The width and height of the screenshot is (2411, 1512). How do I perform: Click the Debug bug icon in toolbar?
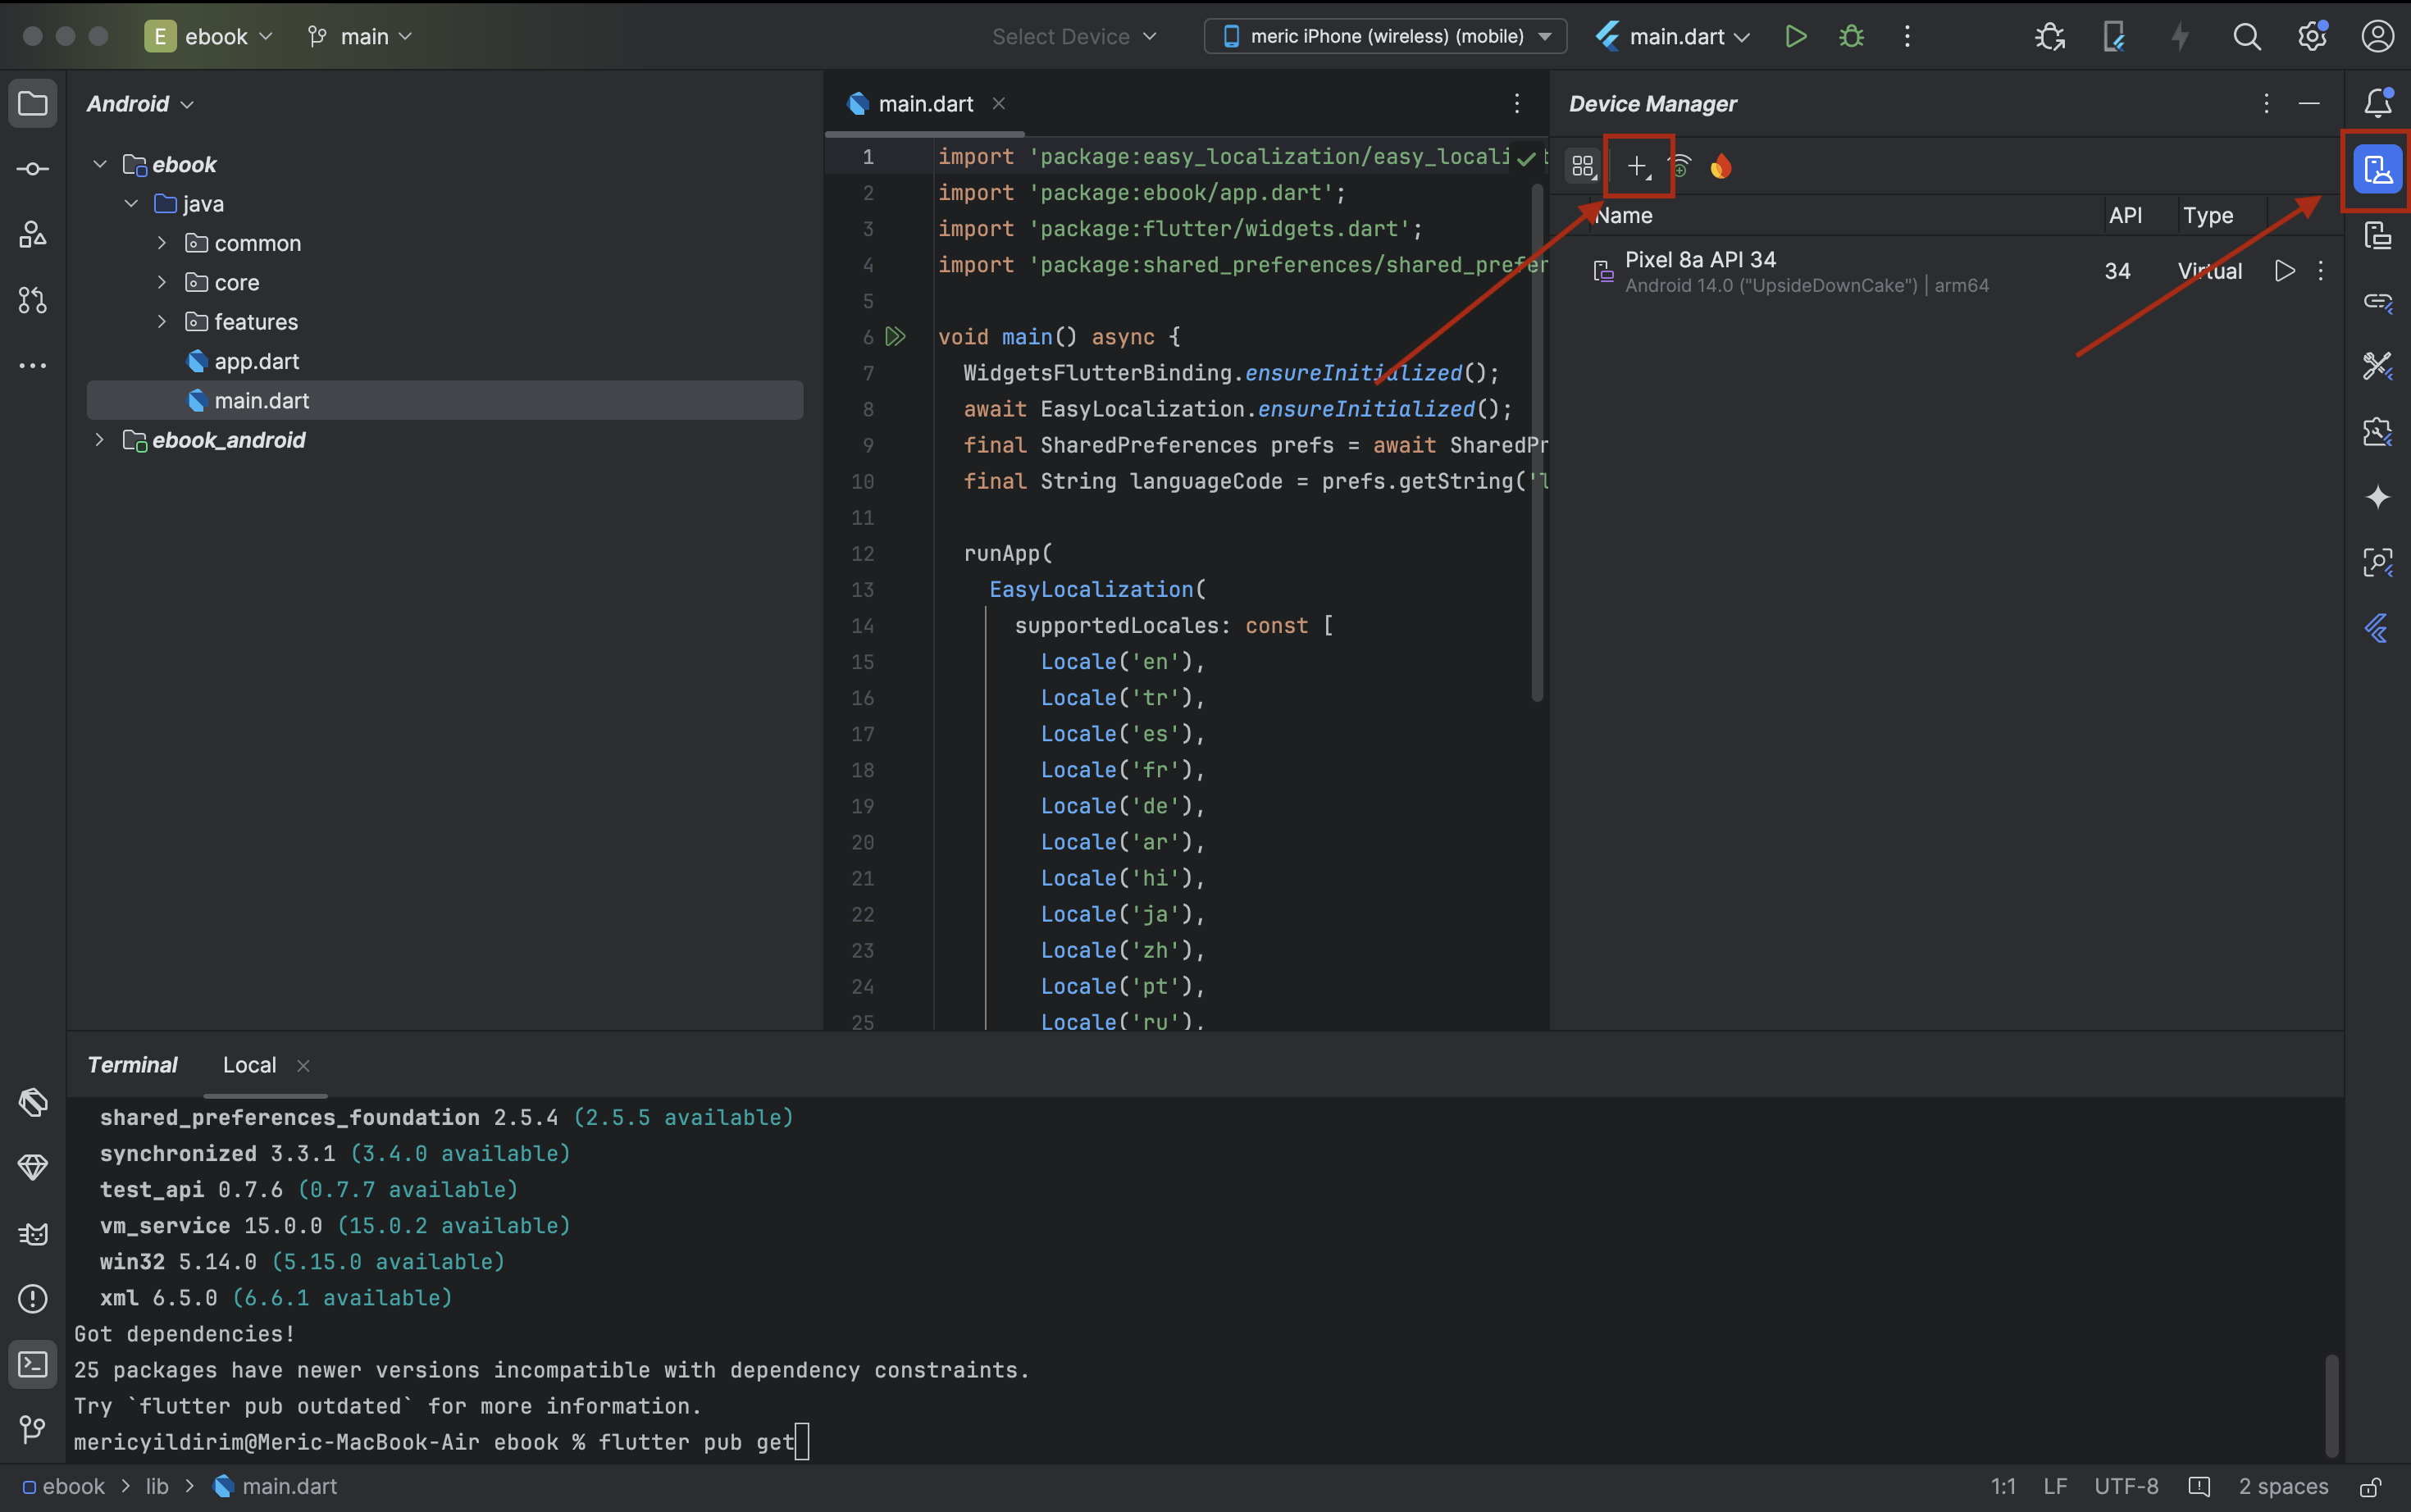[x=1851, y=37]
